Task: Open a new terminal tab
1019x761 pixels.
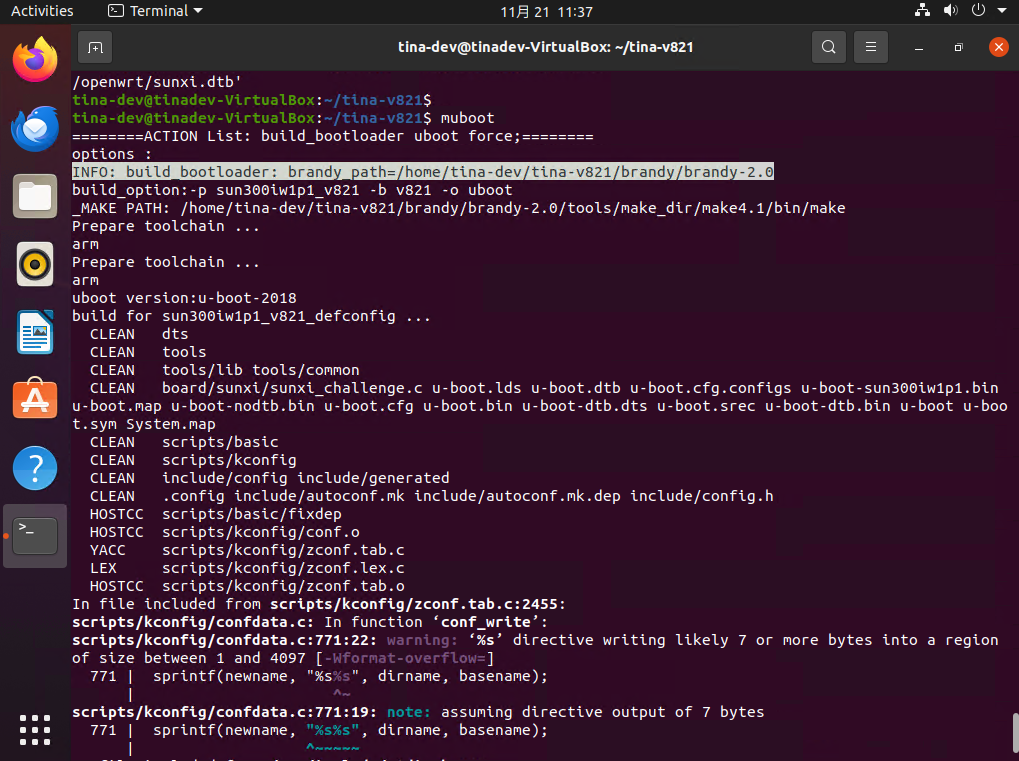Action: pos(94,47)
